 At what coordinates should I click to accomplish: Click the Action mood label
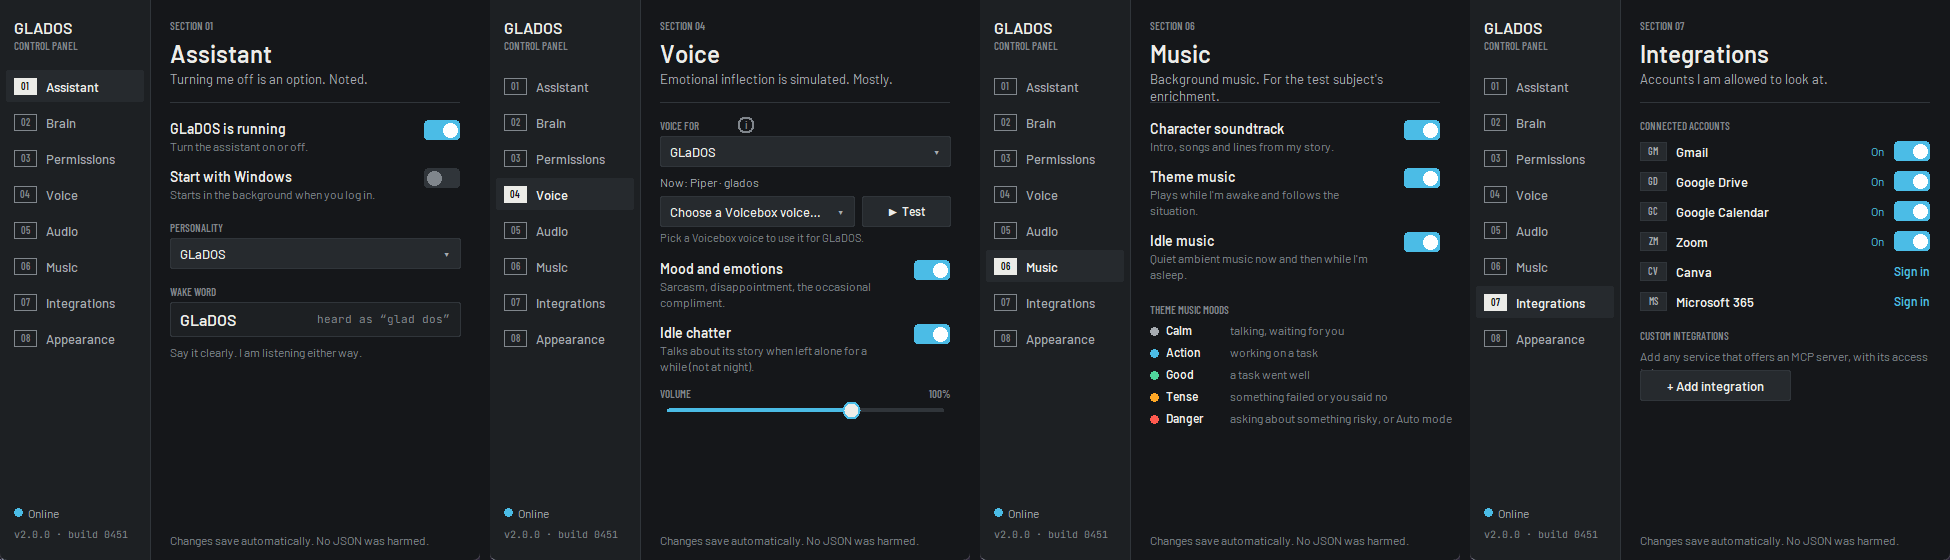1183,353
